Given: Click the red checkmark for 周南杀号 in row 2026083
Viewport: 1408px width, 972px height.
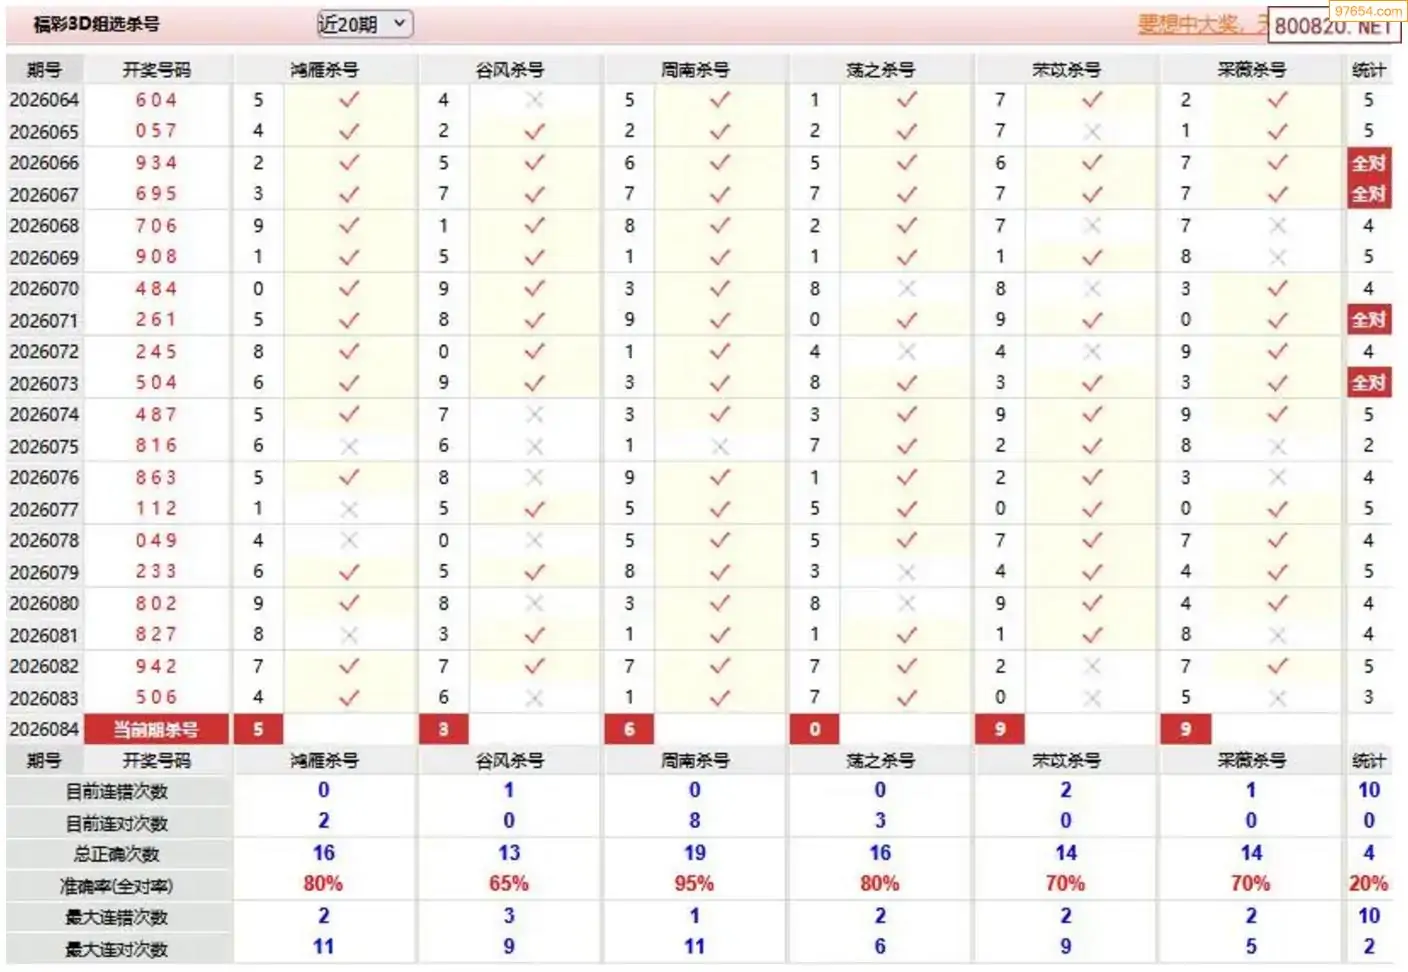Looking at the screenshot, I should (721, 698).
